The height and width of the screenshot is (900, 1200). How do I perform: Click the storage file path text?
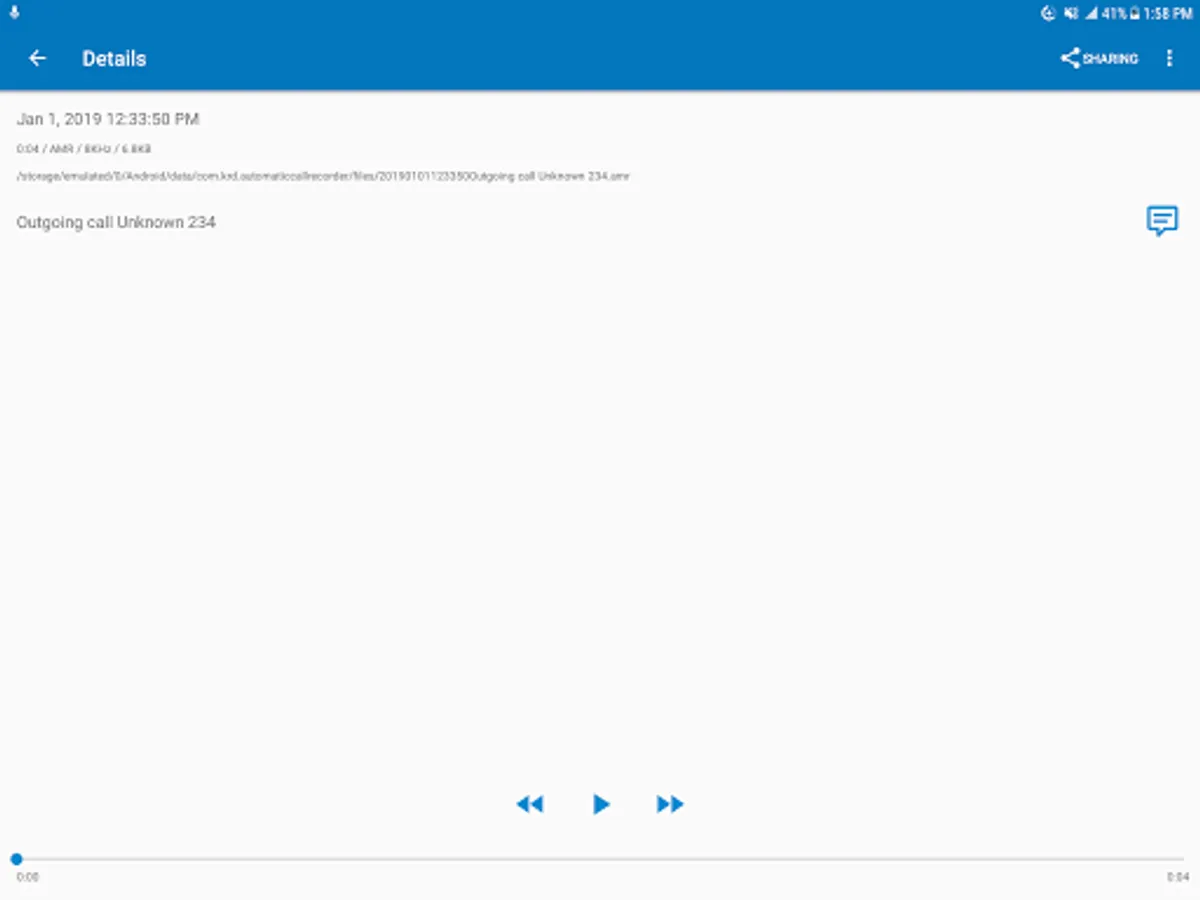tap(323, 176)
